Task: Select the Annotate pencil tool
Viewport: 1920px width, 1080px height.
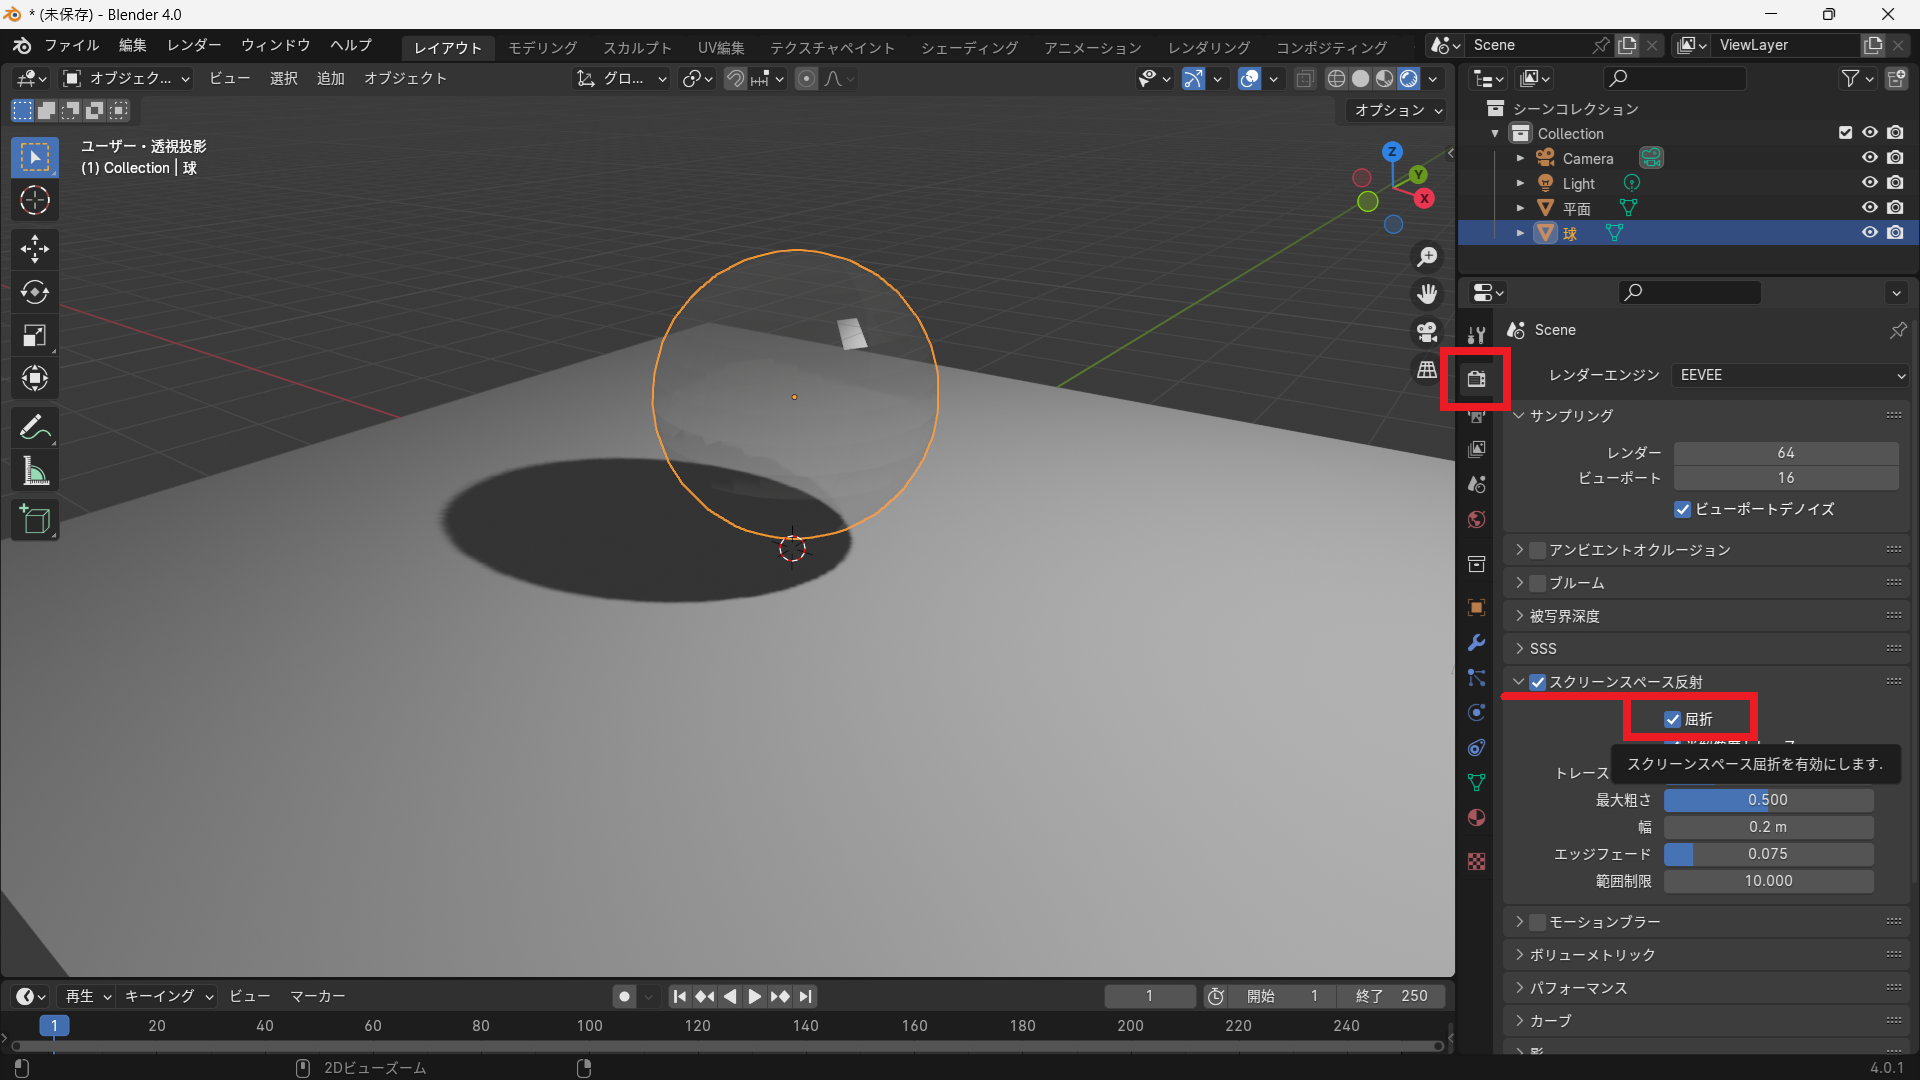Action: pos(35,428)
